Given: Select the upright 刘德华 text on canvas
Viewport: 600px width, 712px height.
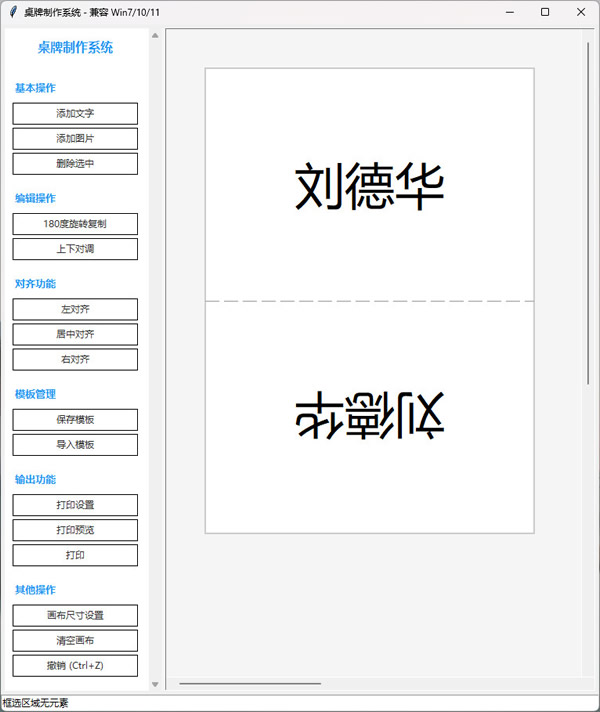Looking at the screenshot, I should pos(369,187).
